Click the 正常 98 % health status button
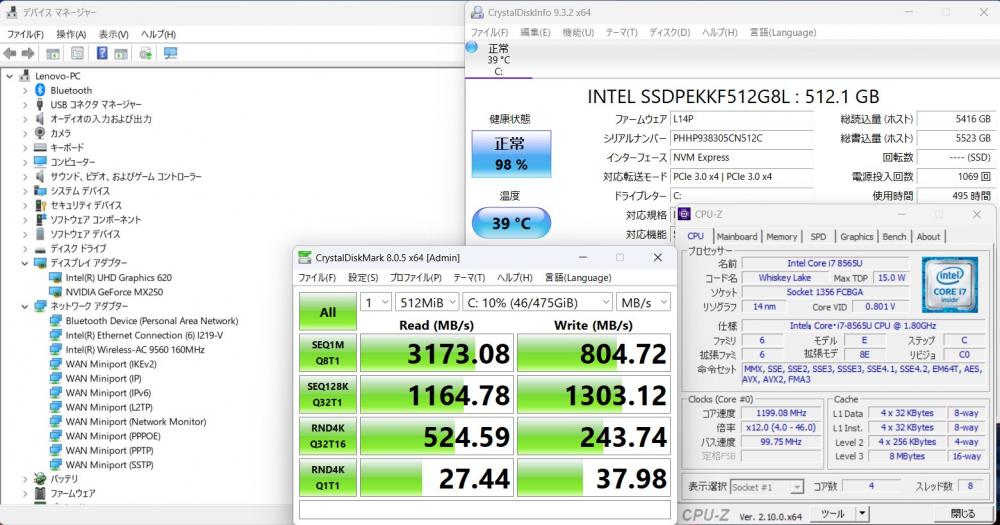 [x=511, y=154]
